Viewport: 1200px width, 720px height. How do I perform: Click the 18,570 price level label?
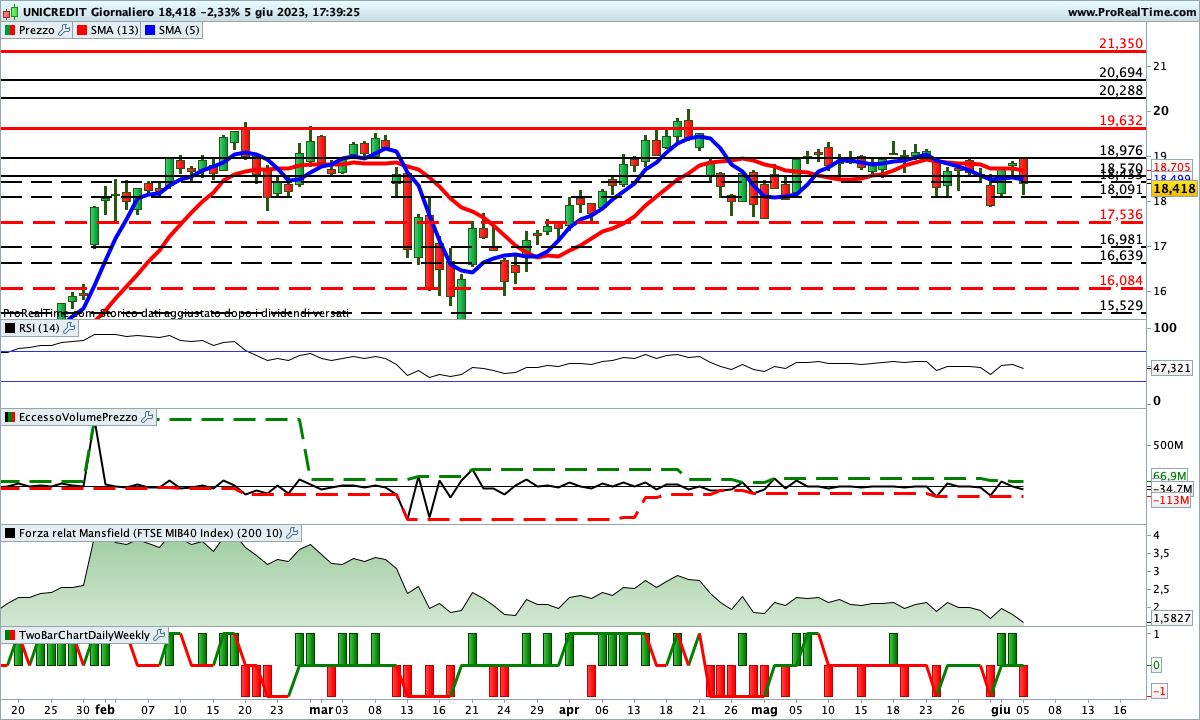point(1120,168)
